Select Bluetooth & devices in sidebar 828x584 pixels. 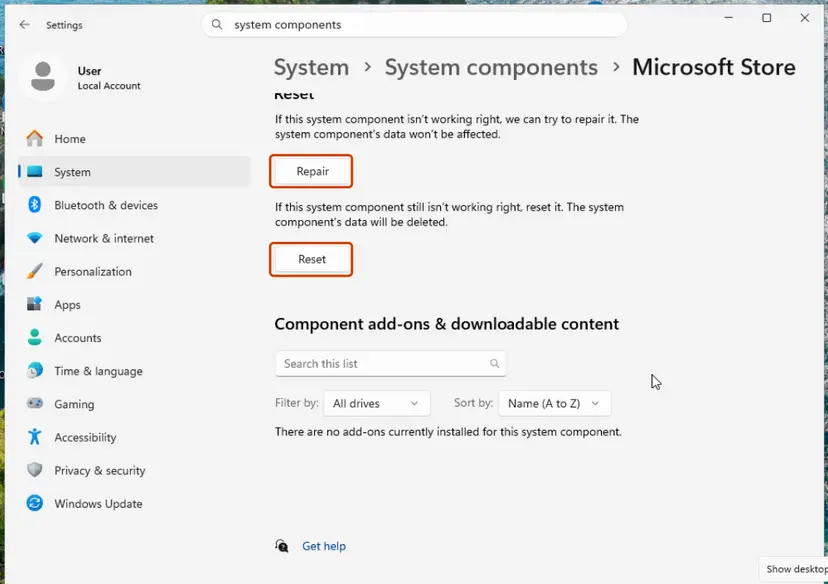106,205
